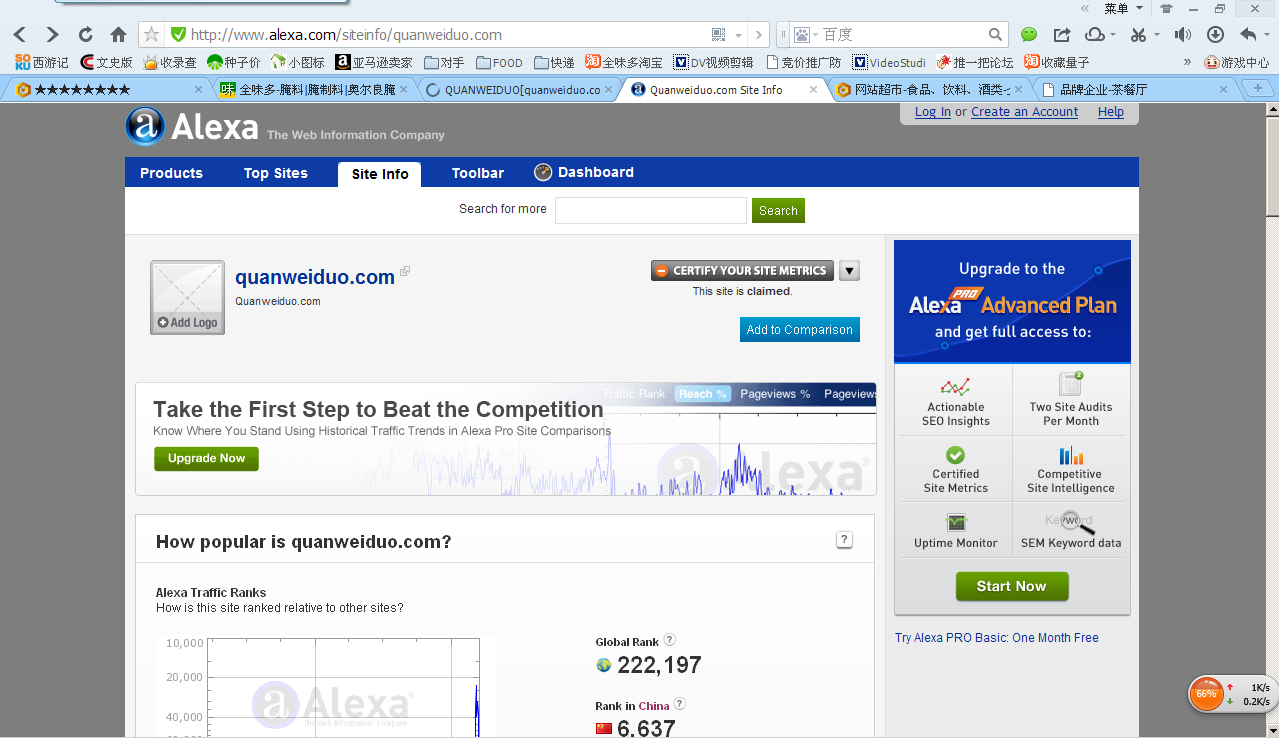The height and width of the screenshot is (738, 1279).
Task: Open the external link icon beside quanweiduo.com
Action: click(x=405, y=272)
